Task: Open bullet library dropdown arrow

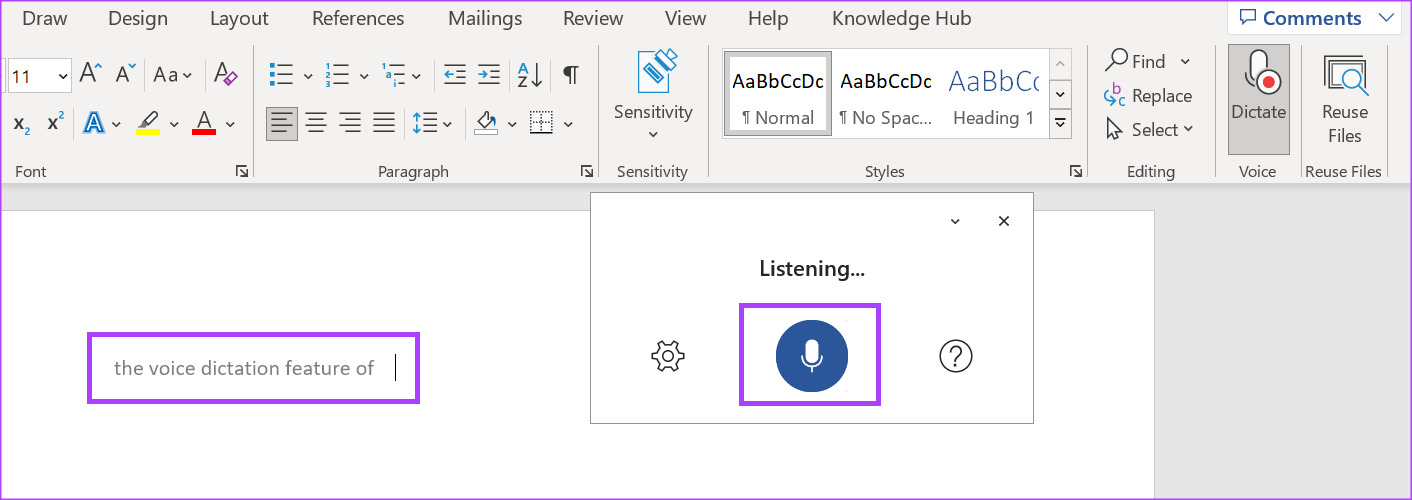Action: point(308,75)
